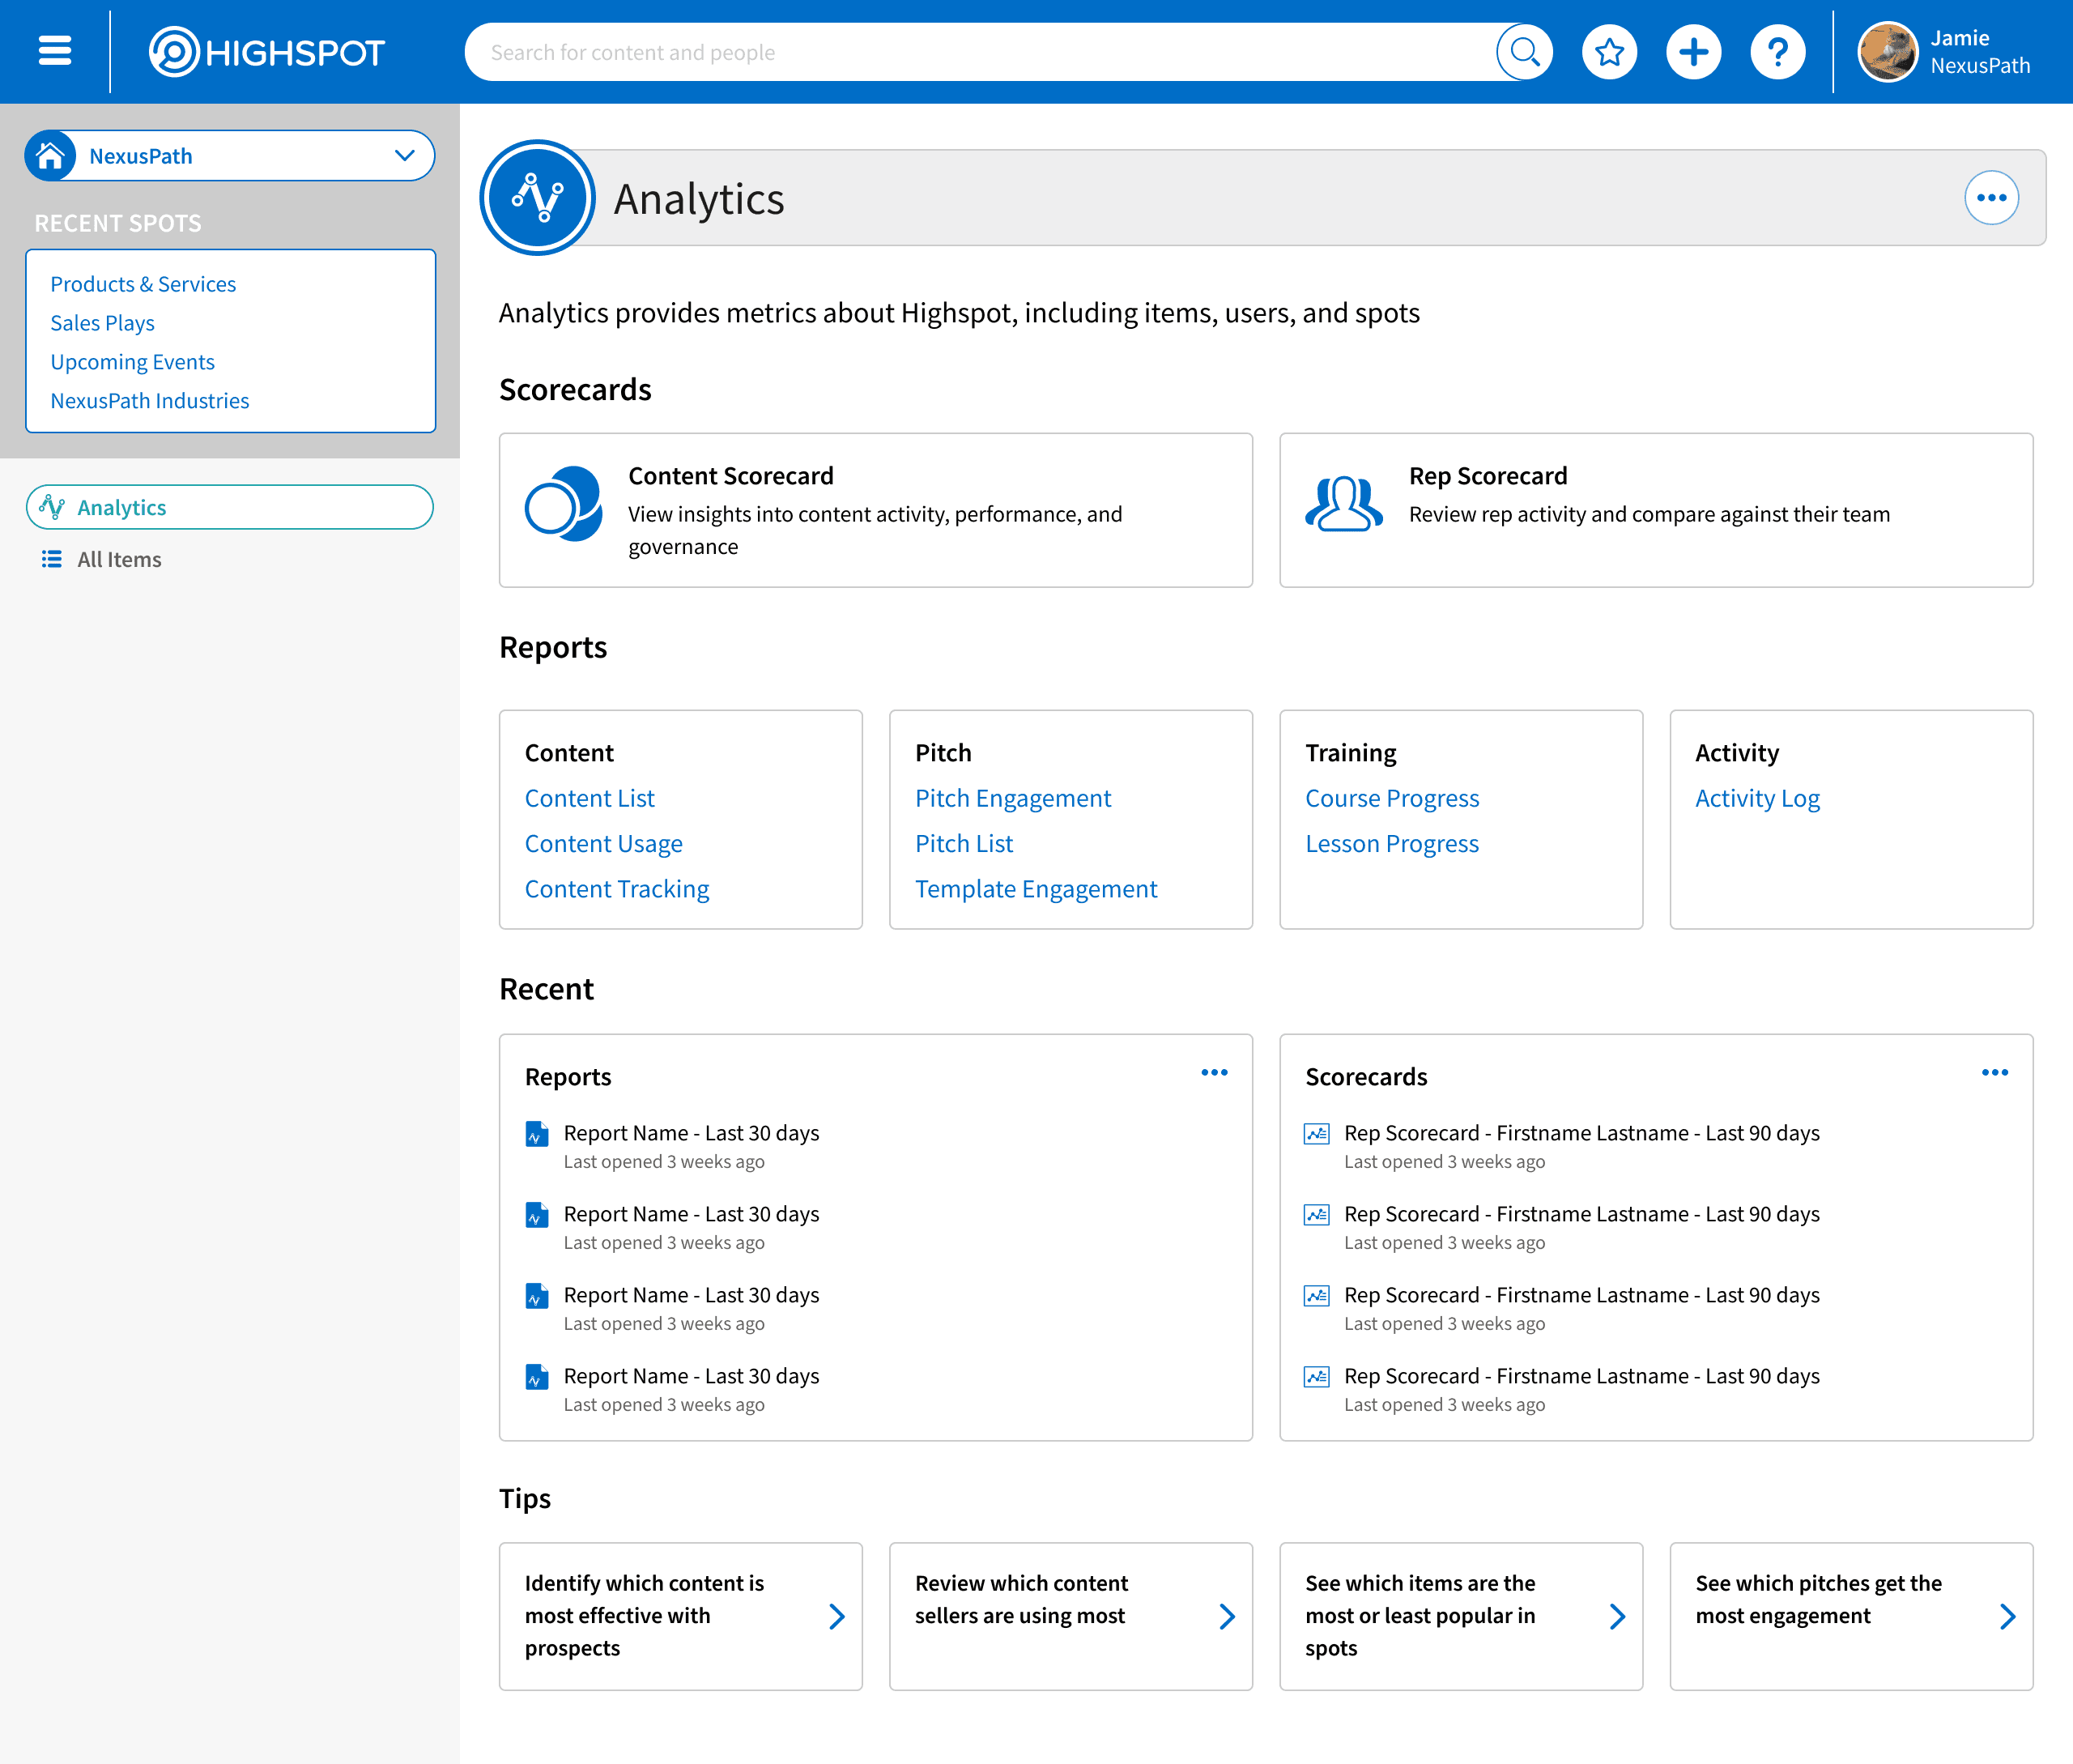Open the Content Tracking report
Image resolution: width=2073 pixels, height=1764 pixels.
click(617, 889)
